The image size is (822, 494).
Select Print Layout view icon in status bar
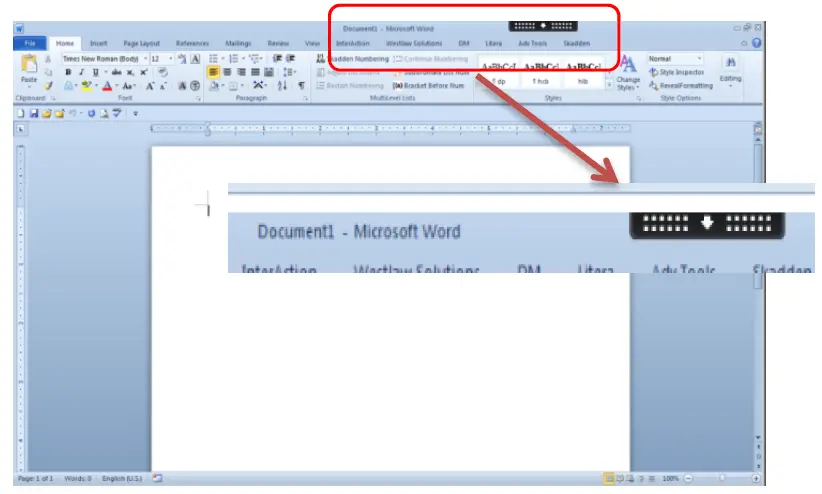pyautogui.click(x=609, y=478)
